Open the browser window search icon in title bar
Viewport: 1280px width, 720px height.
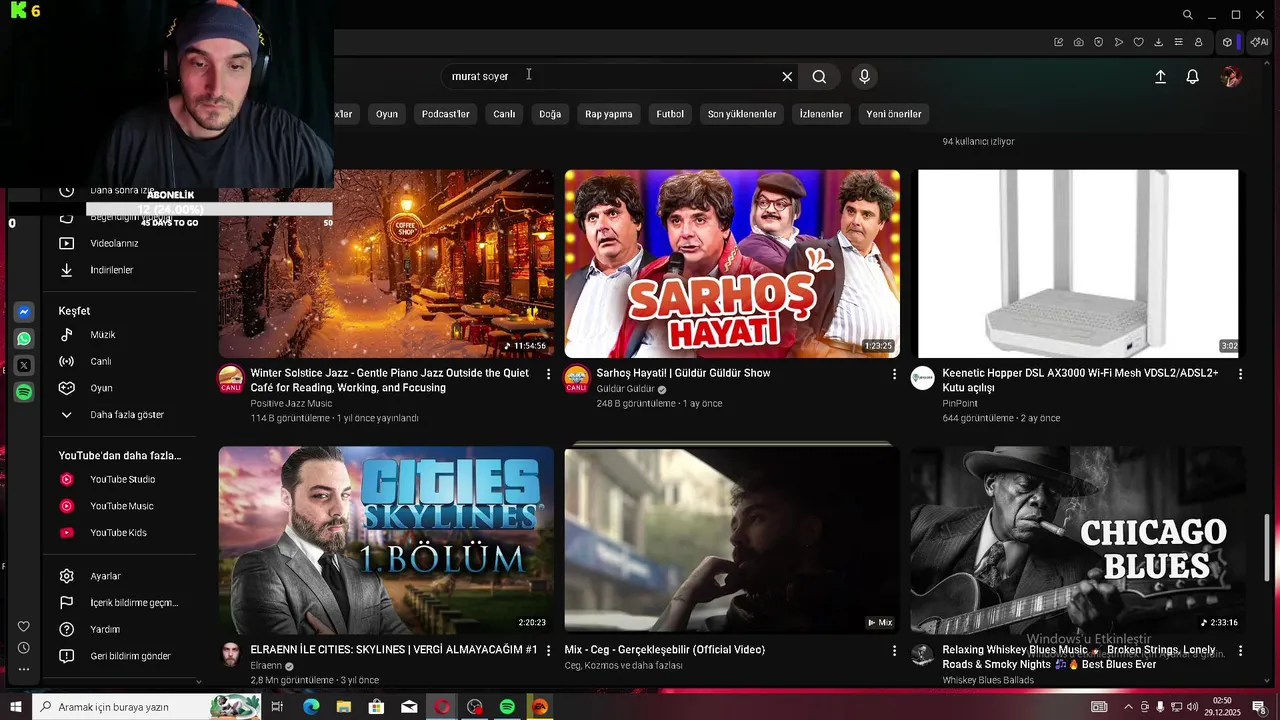tap(1187, 15)
